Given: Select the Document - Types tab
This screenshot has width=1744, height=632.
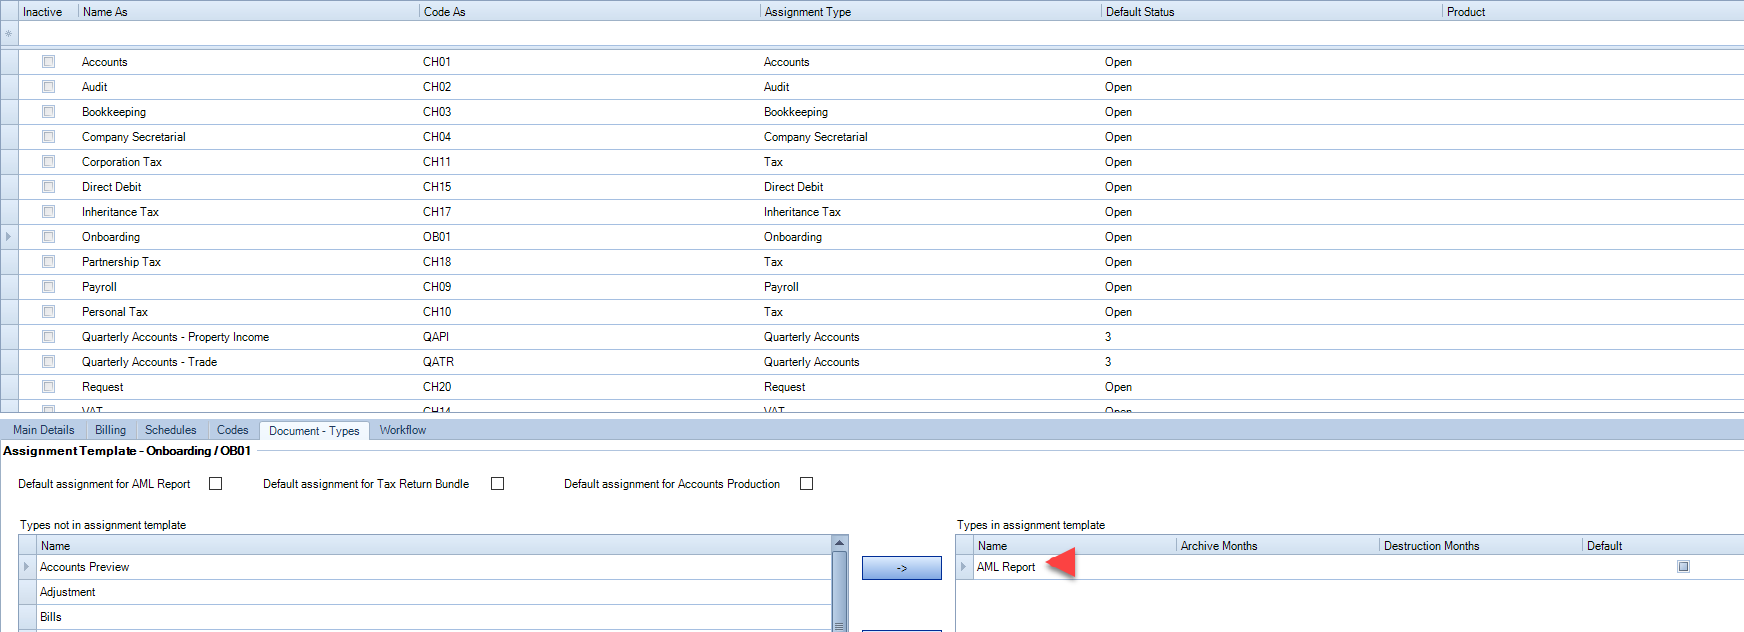Looking at the screenshot, I should pos(314,431).
